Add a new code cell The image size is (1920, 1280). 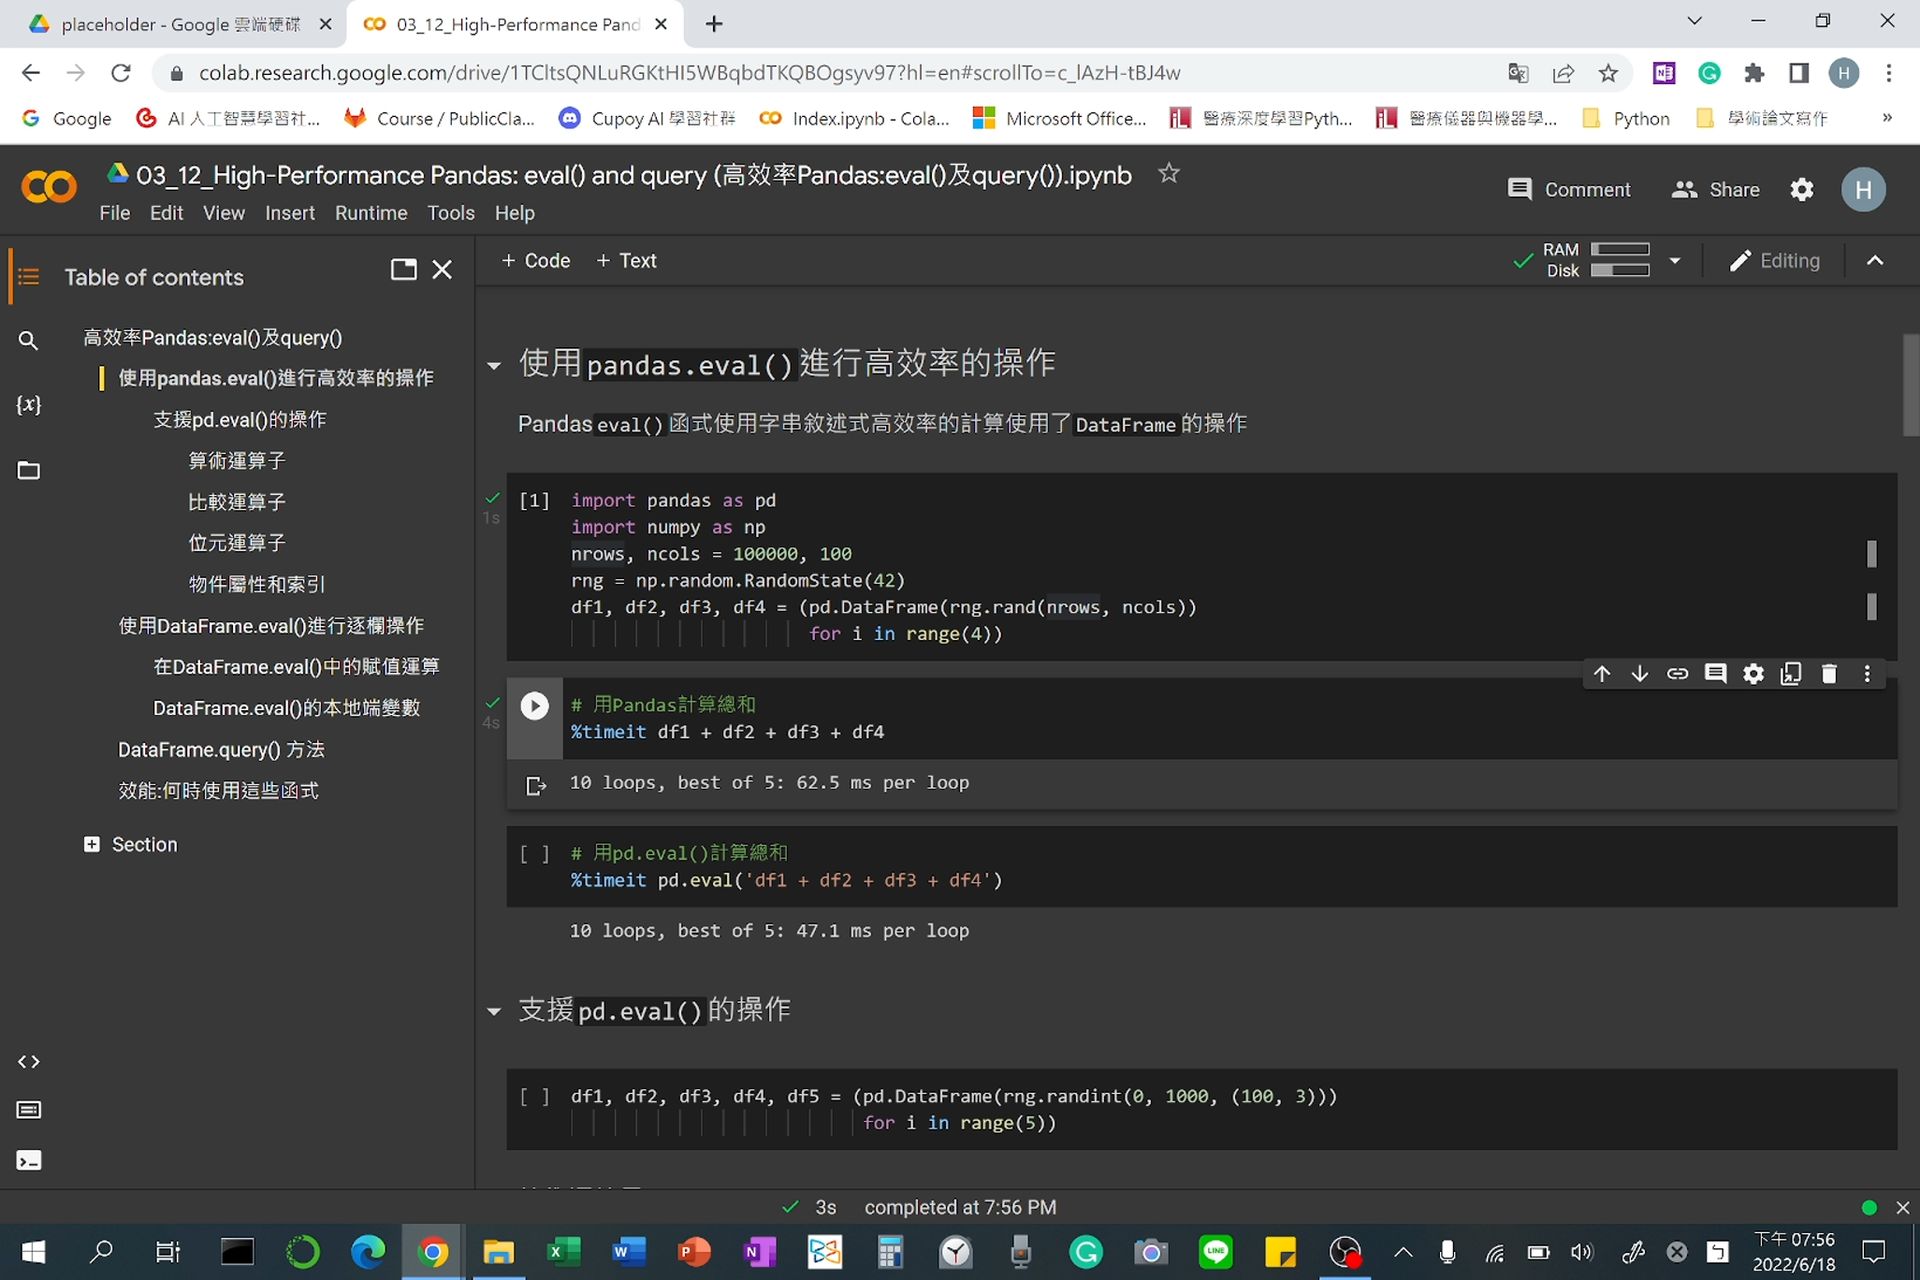(x=535, y=260)
